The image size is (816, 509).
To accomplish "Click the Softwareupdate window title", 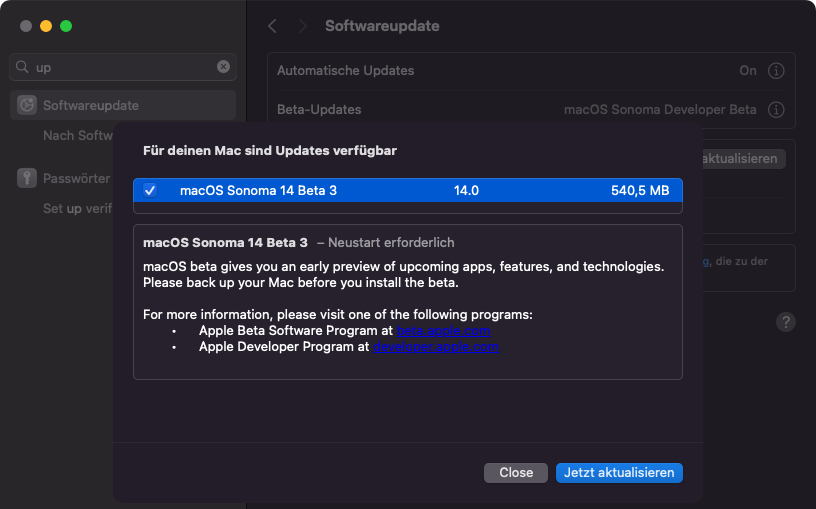I will (382, 26).
